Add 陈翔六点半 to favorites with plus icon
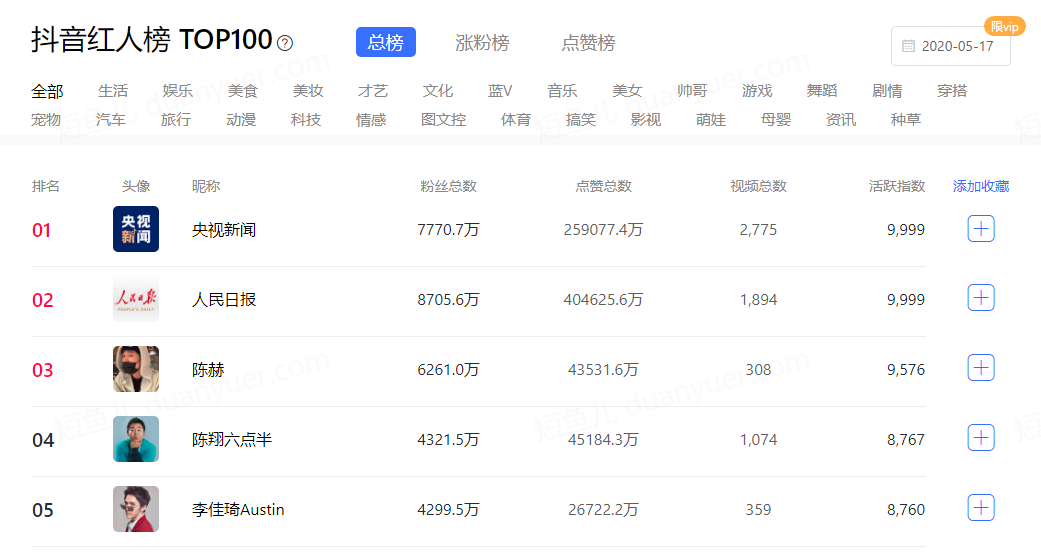The width and height of the screenshot is (1041, 555). [x=981, y=437]
